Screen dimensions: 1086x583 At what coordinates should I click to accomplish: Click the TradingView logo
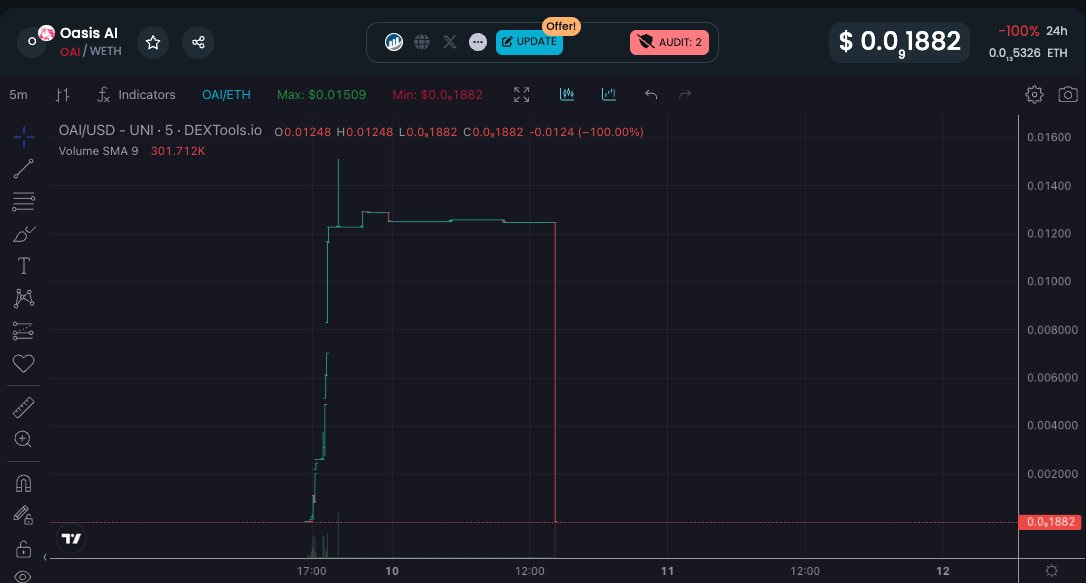71,539
